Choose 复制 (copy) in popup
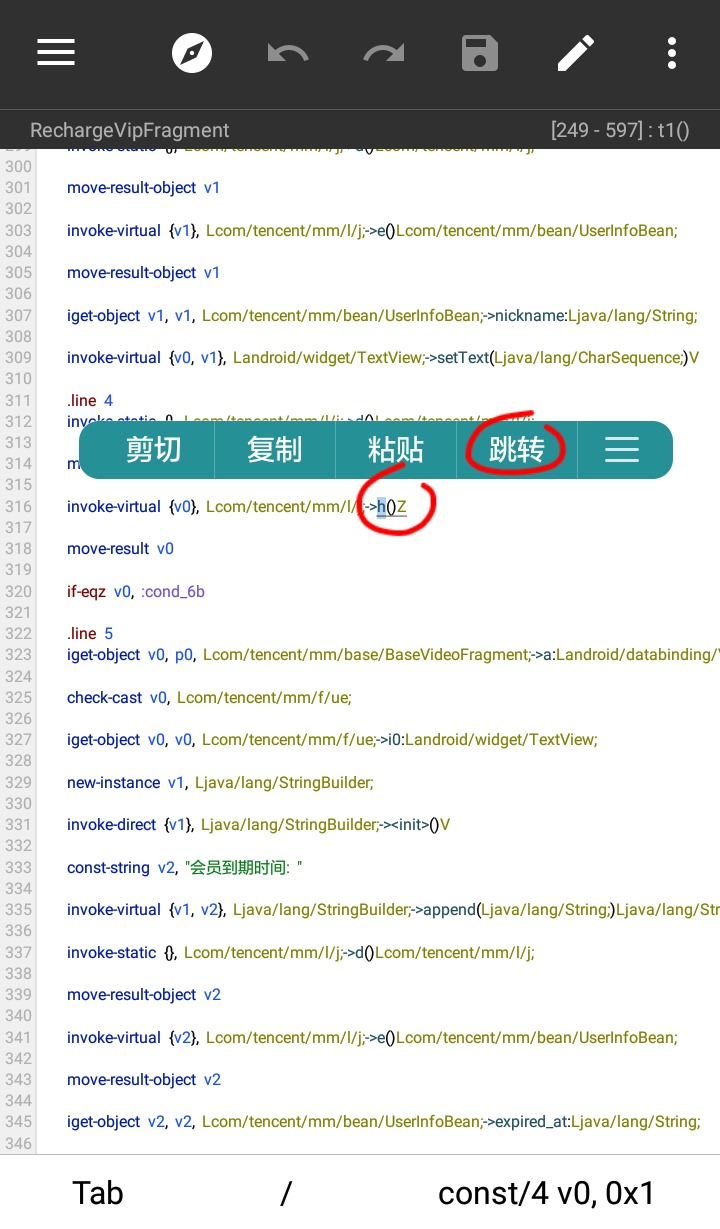This screenshot has height=1229, width=720. 274,450
